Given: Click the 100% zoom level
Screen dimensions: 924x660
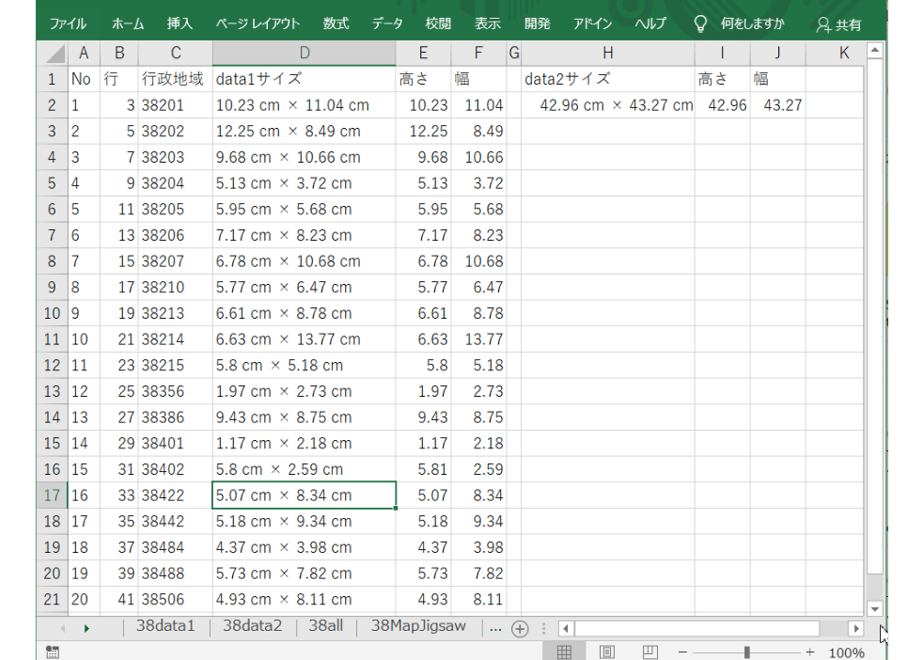Looking at the screenshot, I should 847,653.
